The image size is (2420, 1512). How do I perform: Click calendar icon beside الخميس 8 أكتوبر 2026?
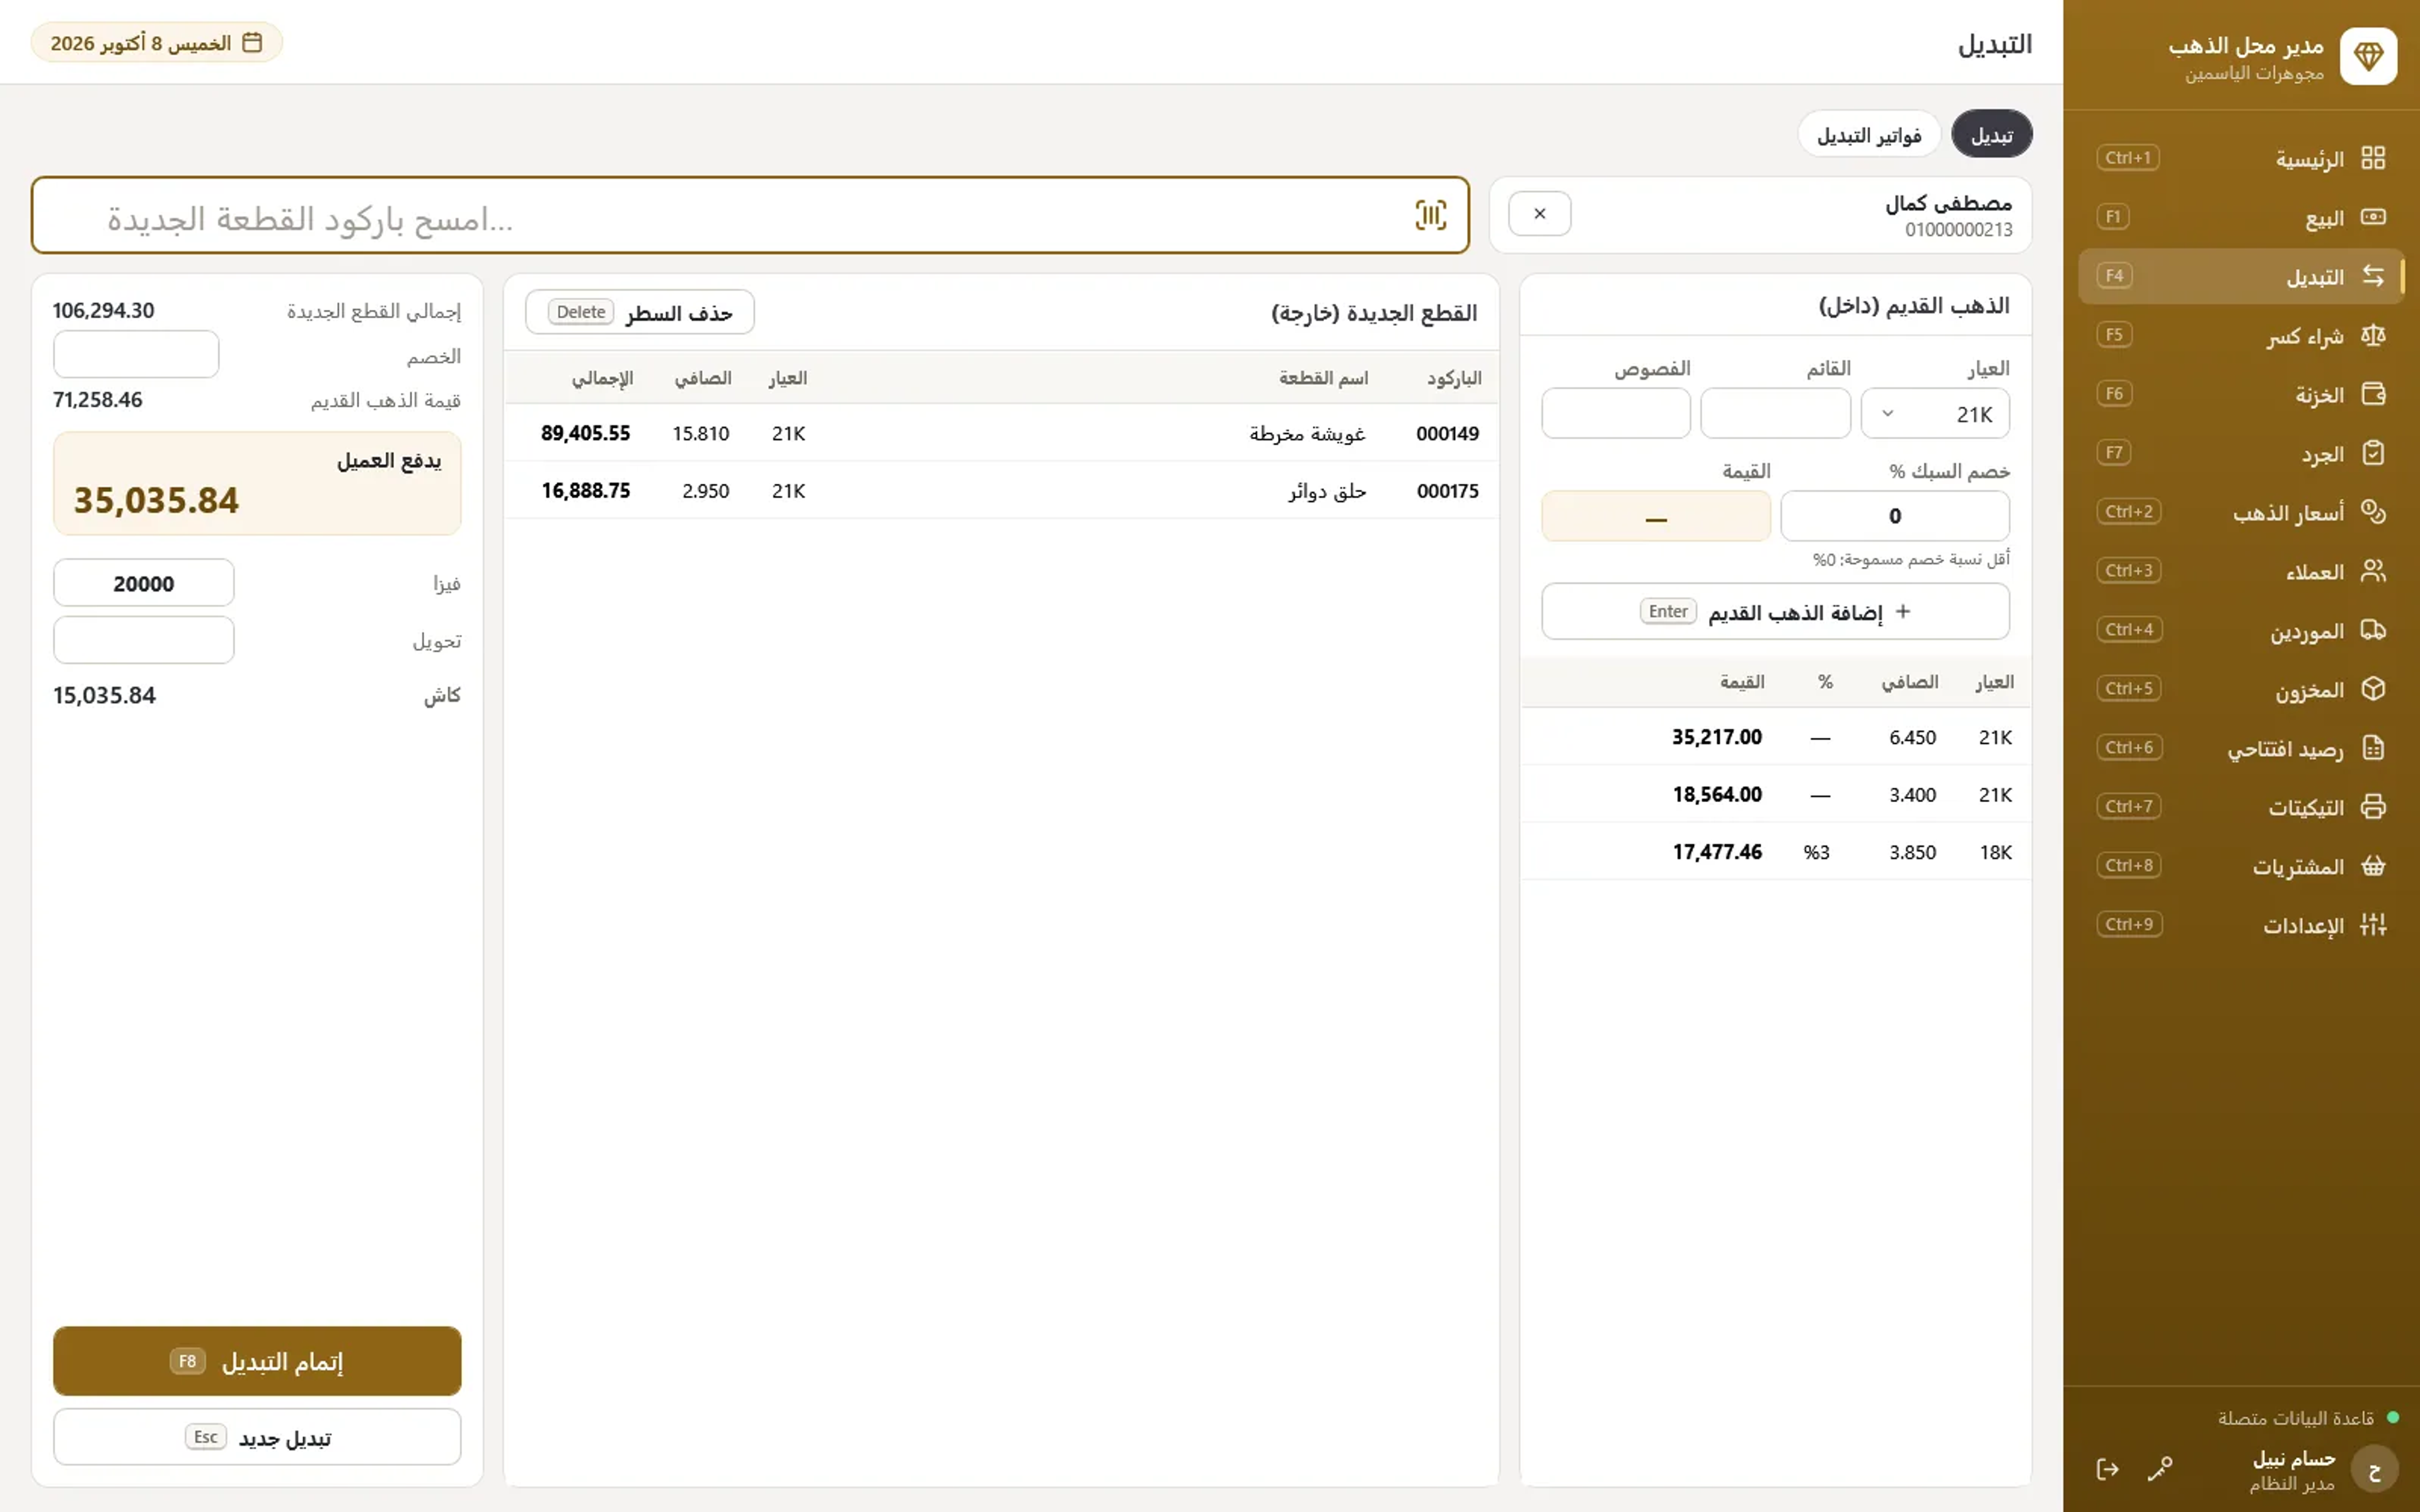click(252, 42)
